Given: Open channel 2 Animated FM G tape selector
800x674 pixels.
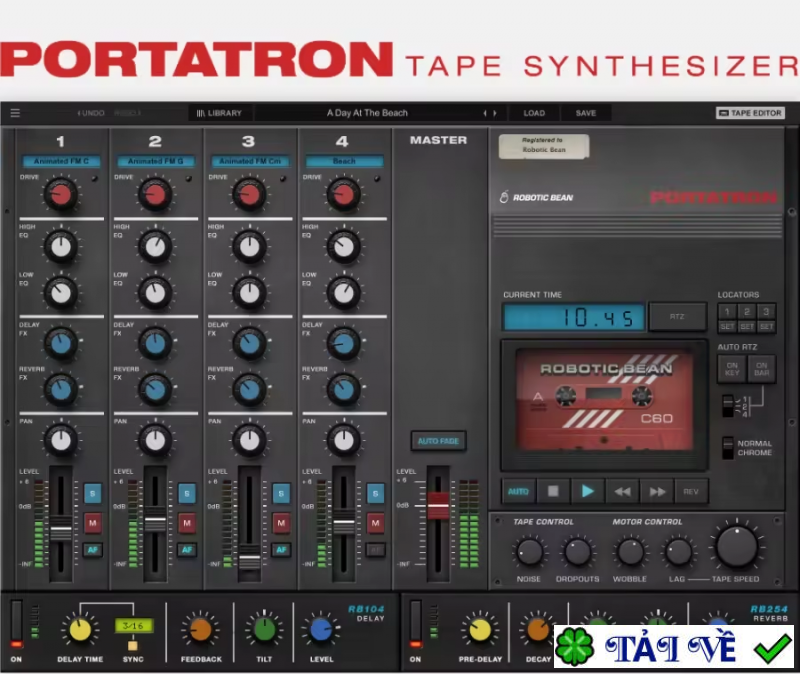Looking at the screenshot, I should click(155, 161).
